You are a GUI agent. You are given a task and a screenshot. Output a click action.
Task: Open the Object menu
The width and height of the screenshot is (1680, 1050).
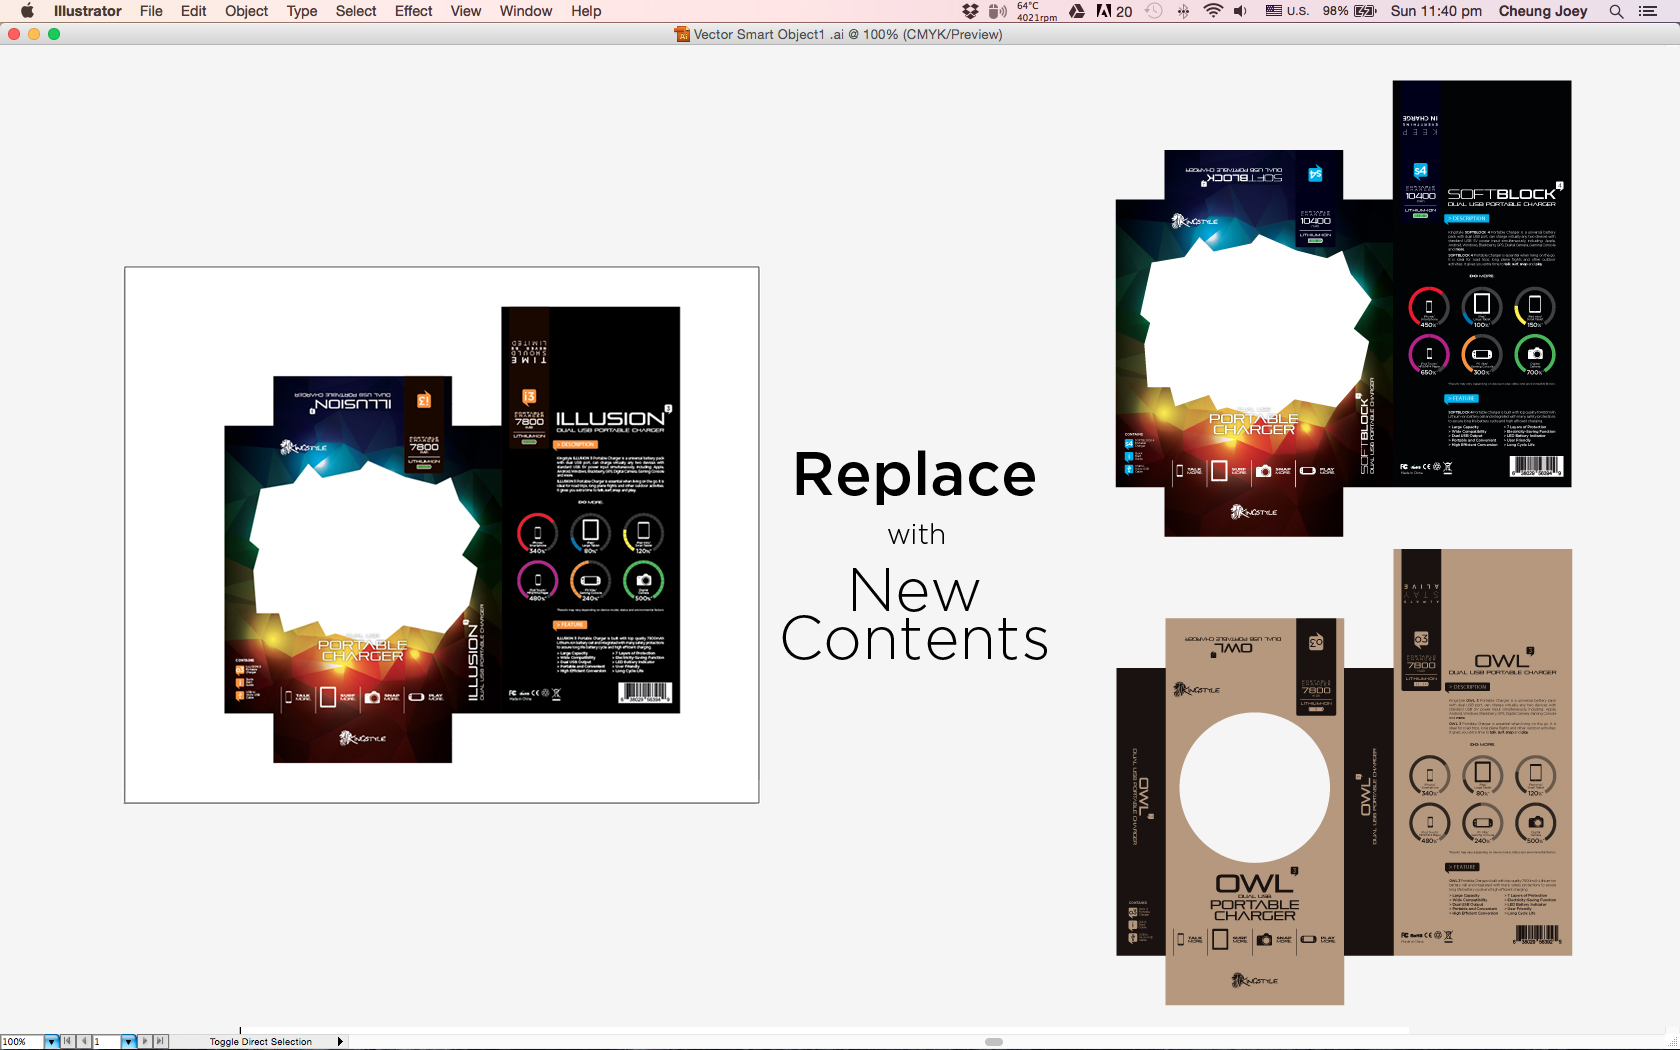click(x=246, y=11)
